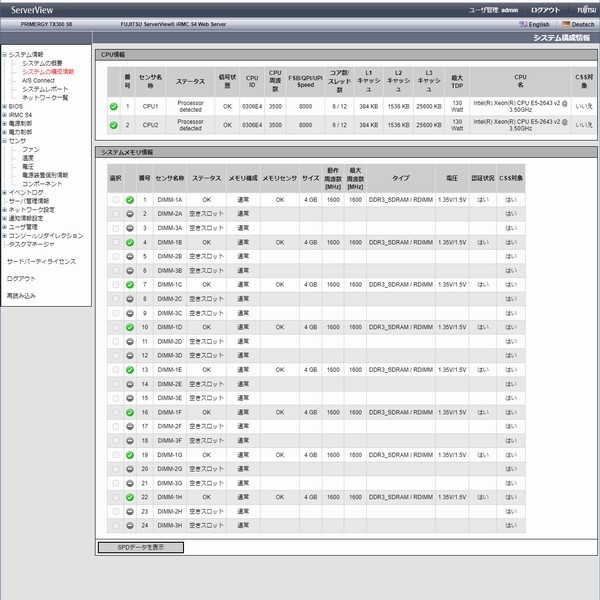Screen dimensions: 600x600
Task: Open AIS Connect in the sidebar
Action: point(38,80)
